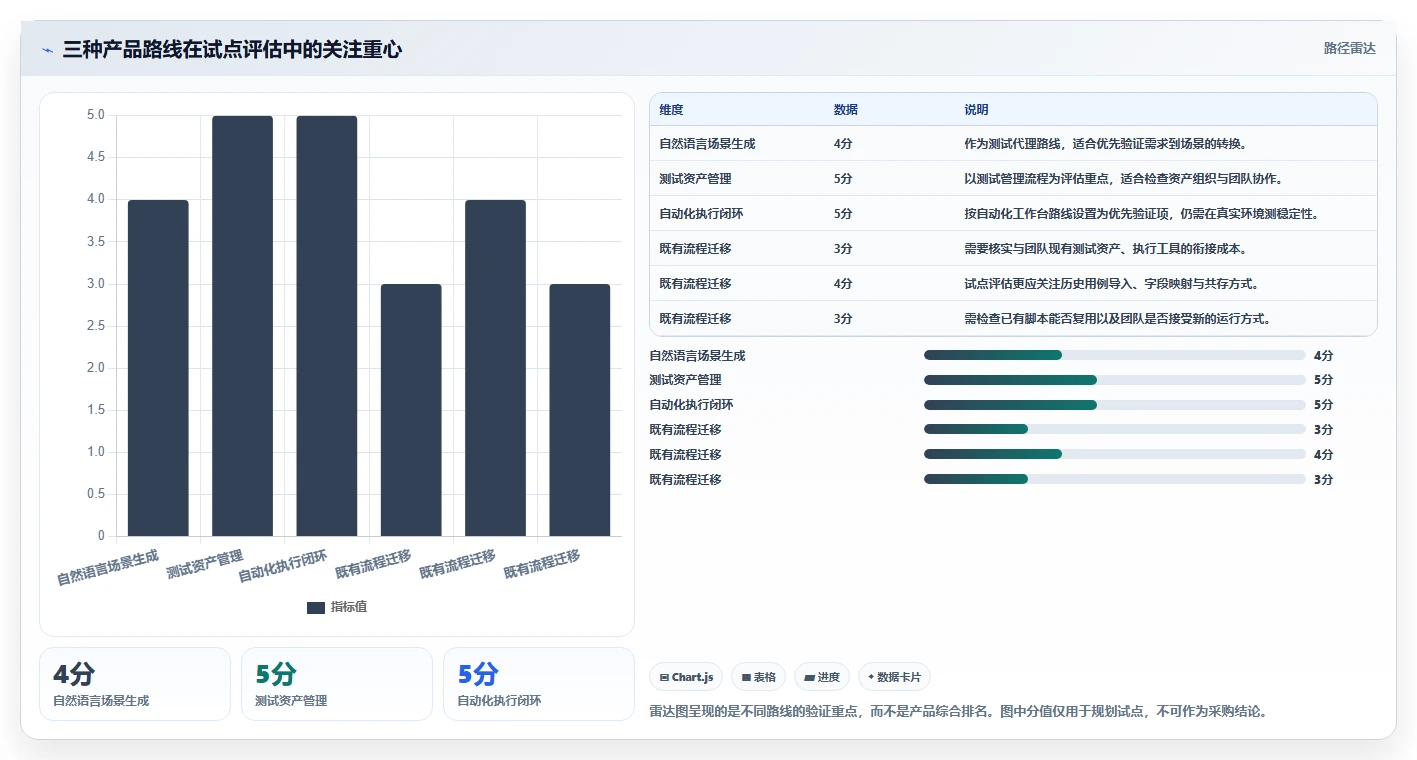The width and height of the screenshot is (1417, 760).
Task: Click the 进度 chip
Action: tap(822, 677)
